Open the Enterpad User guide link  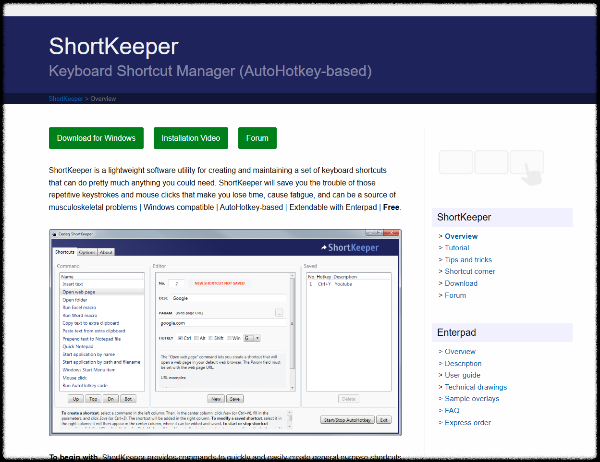tap(462, 375)
